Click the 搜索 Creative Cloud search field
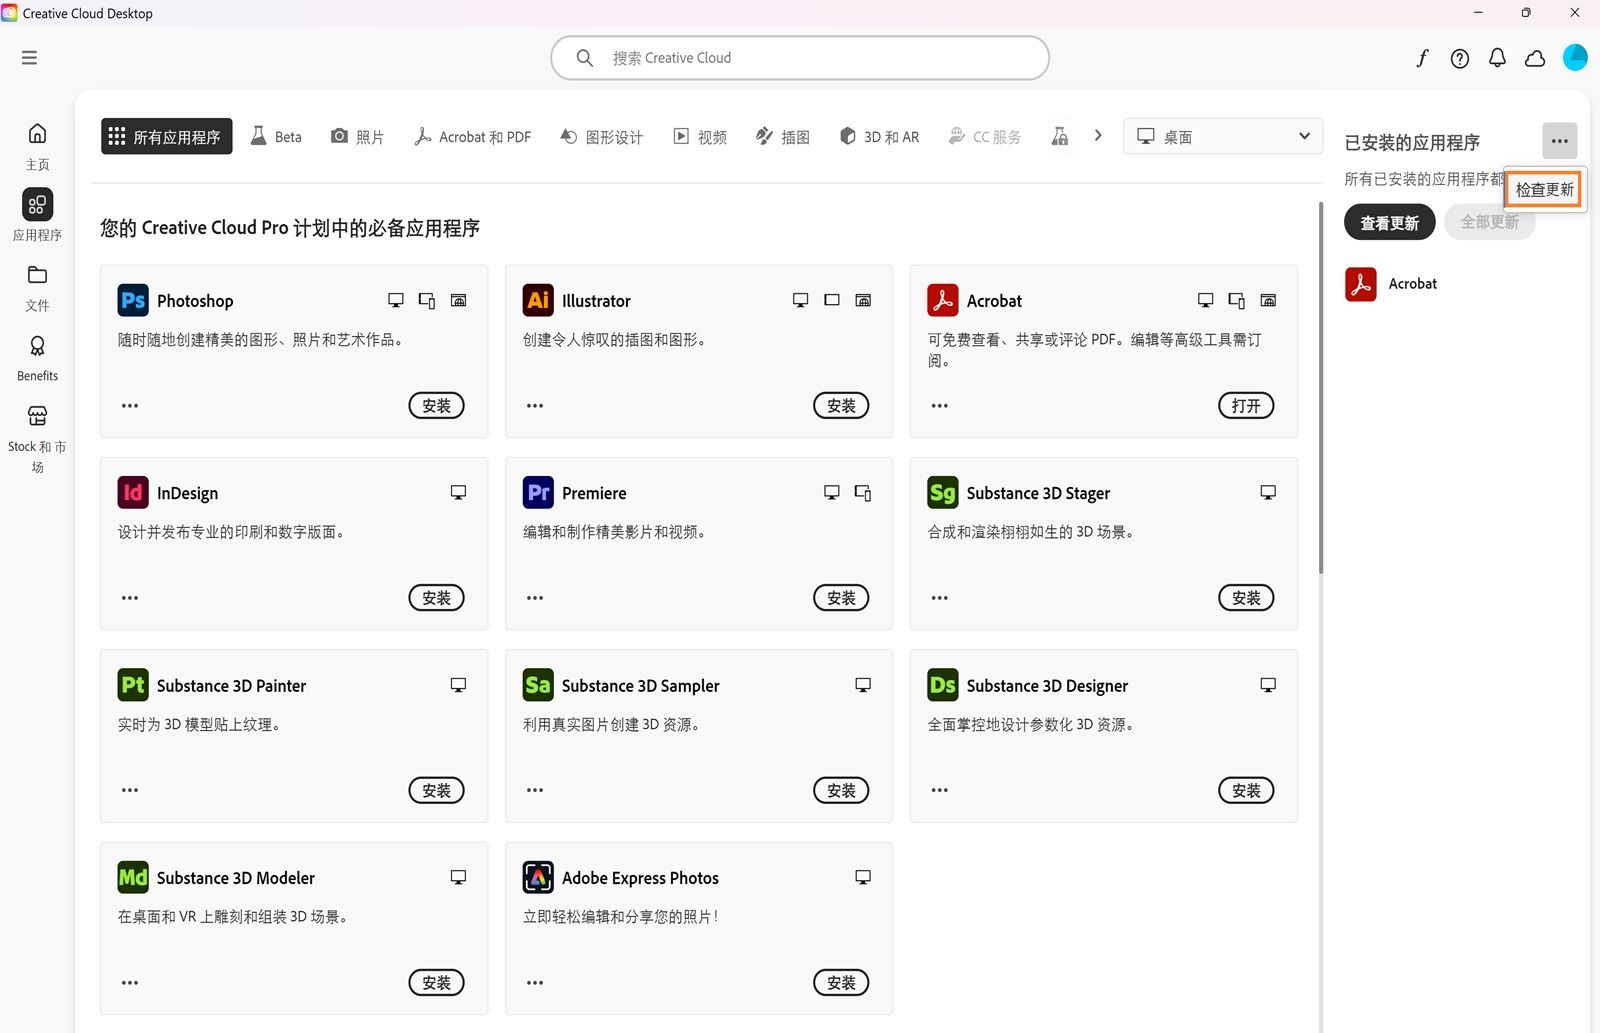The width and height of the screenshot is (1600, 1033). click(799, 57)
